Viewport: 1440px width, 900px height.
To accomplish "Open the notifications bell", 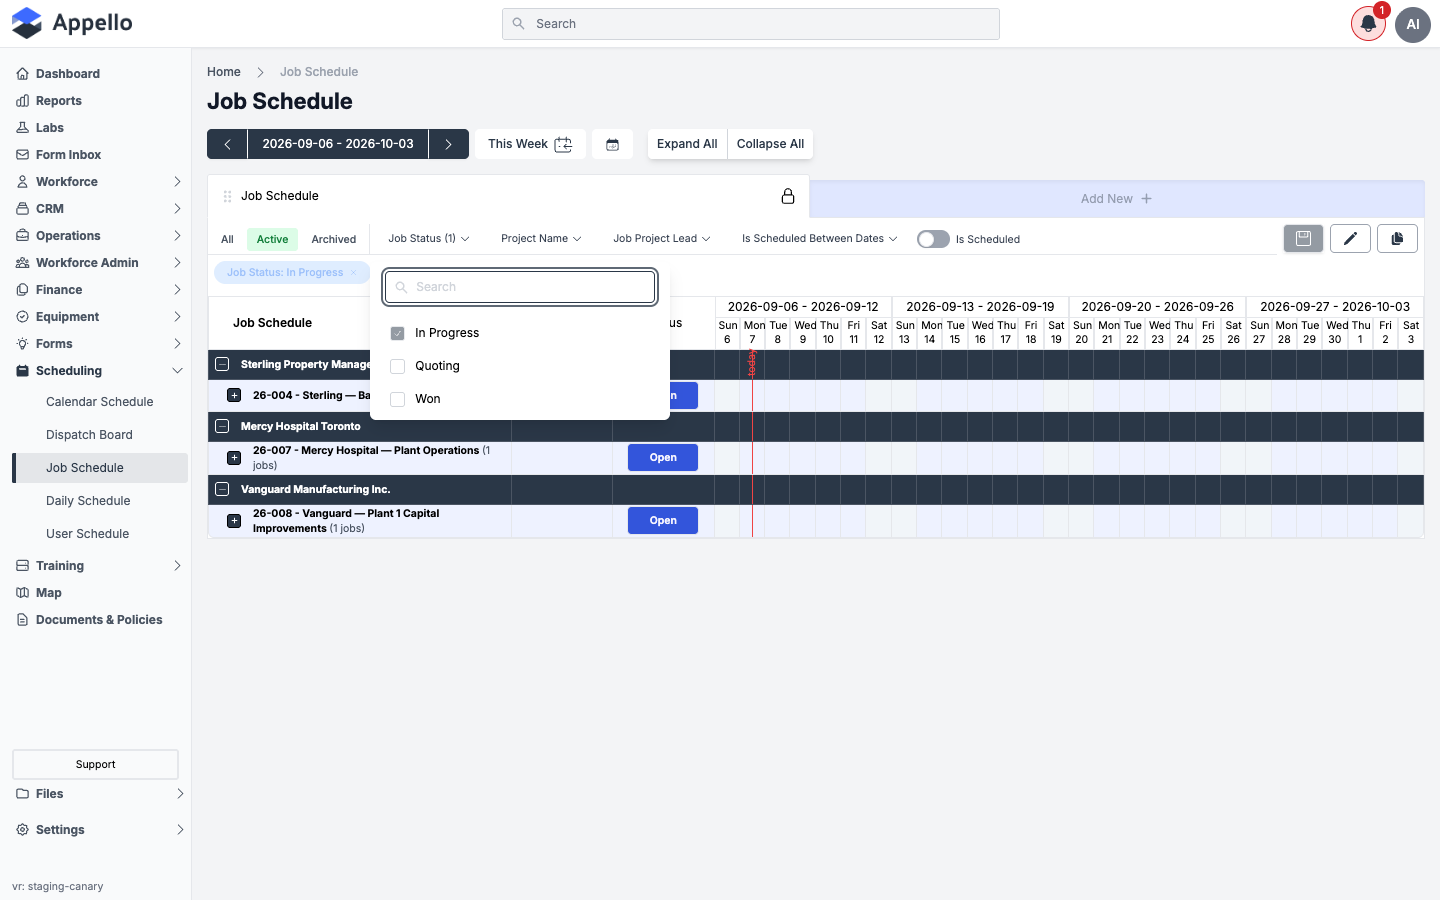I will pyautogui.click(x=1368, y=24).
